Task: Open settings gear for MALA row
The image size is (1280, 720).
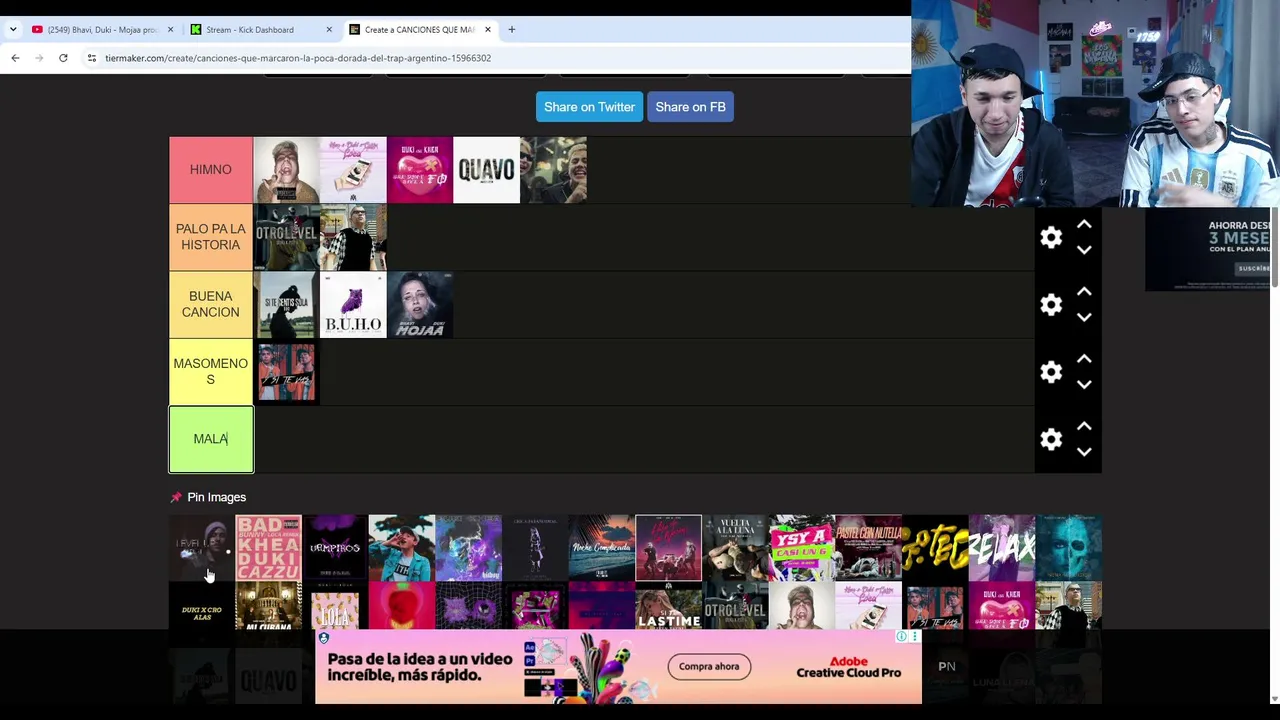Action: 1051,439
